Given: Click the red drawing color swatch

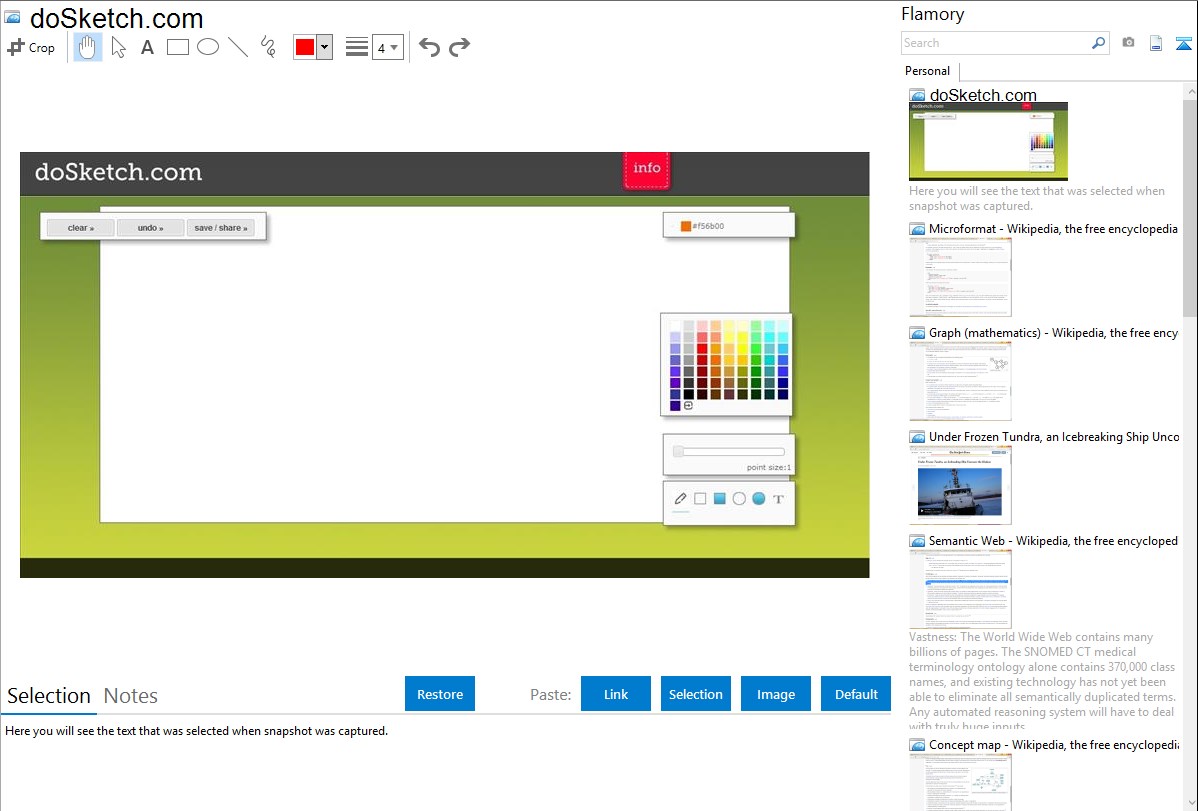Looking at the screenshot, I should (x=305, y=47).
